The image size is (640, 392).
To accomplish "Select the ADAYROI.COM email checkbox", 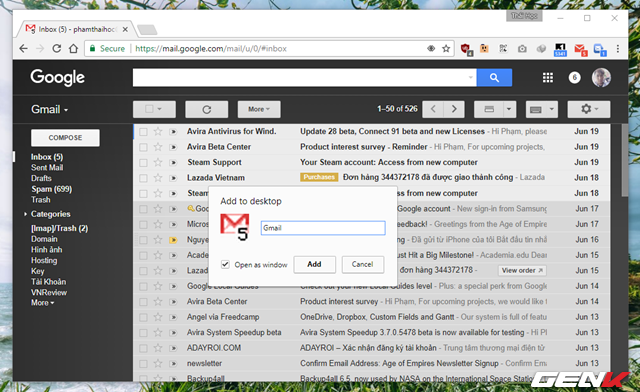I will 143,349.
